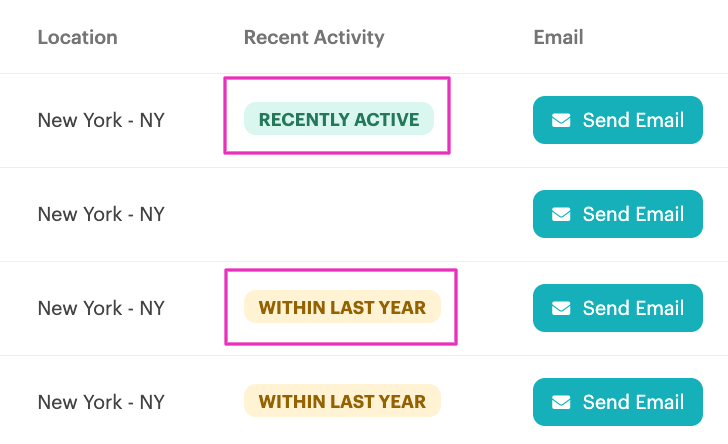The height and width of the screenshot is (444, 728).
Task: Select New York - NY in the second row
Action: click(x=101, y=214)
